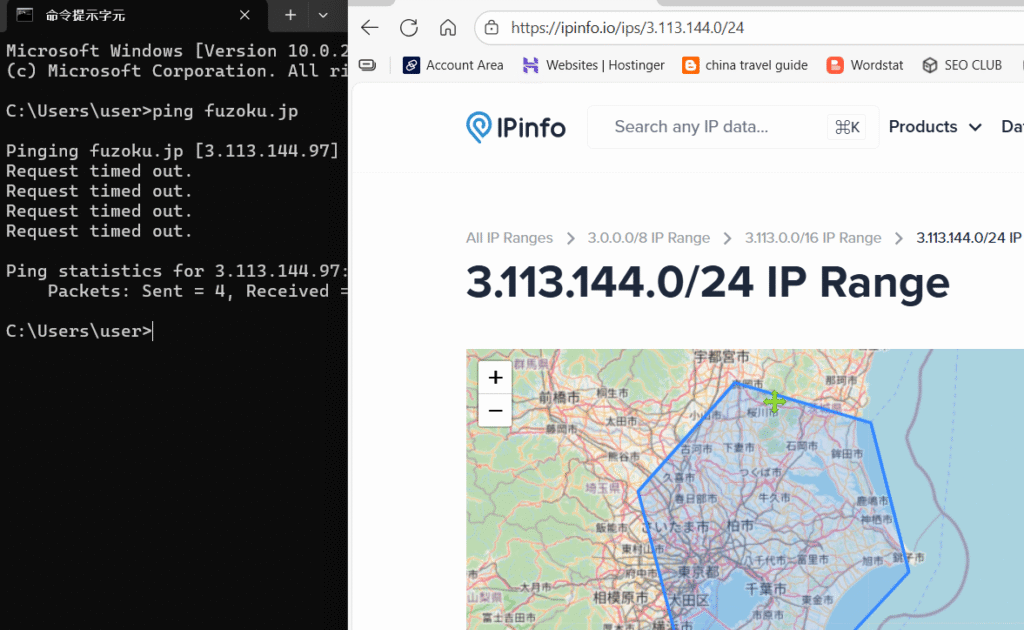1024x630 pixels.
Task: Click the site info lock icon
Action: coord(491,28)
